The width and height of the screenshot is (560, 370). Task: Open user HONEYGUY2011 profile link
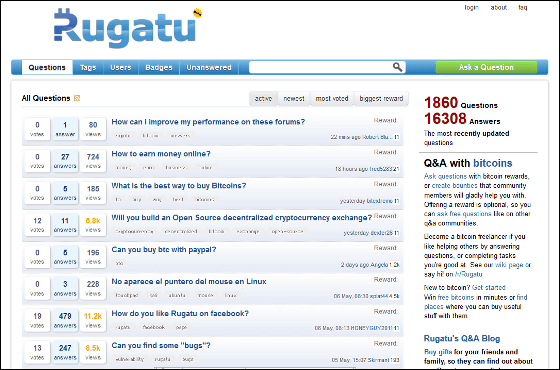click(x=371, y=328)
